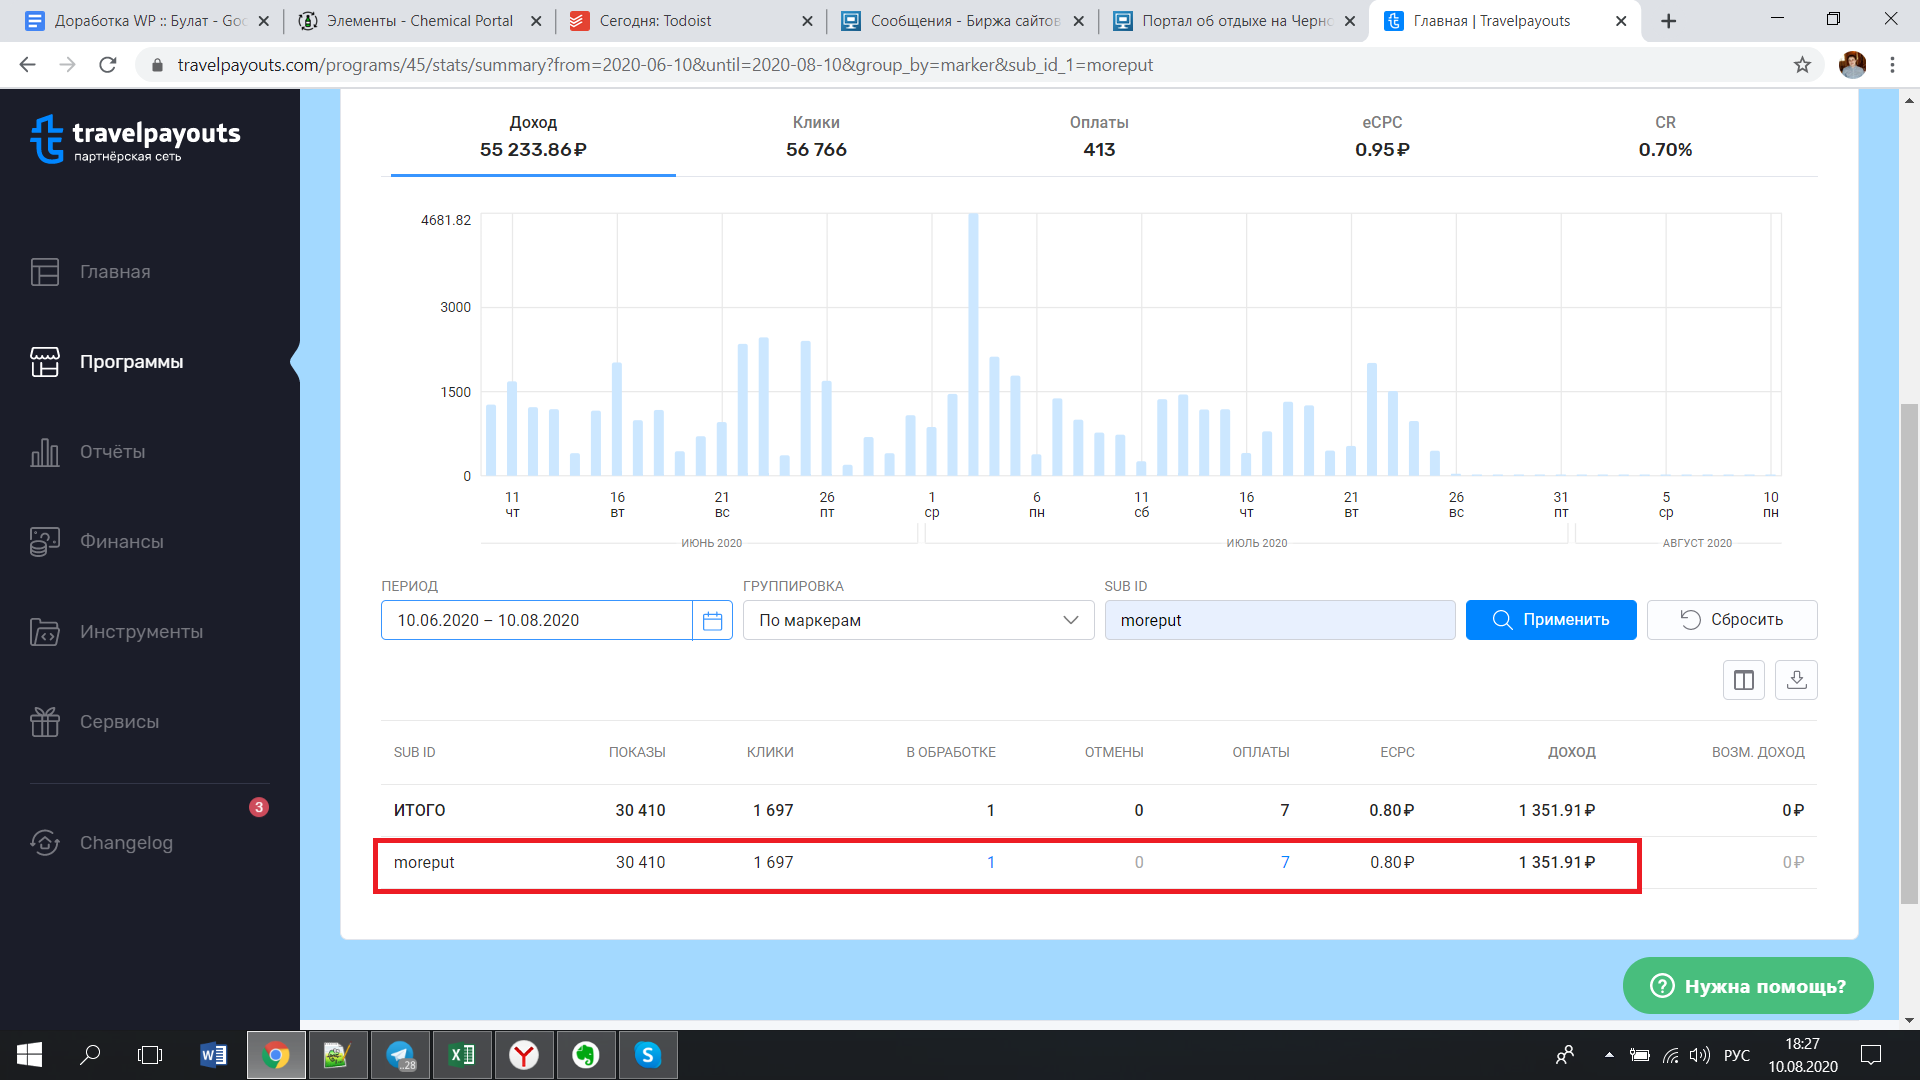Click the Travelpayouts logo
This screenshot has width=1920, height=1080.
click(x=136, y=140)
